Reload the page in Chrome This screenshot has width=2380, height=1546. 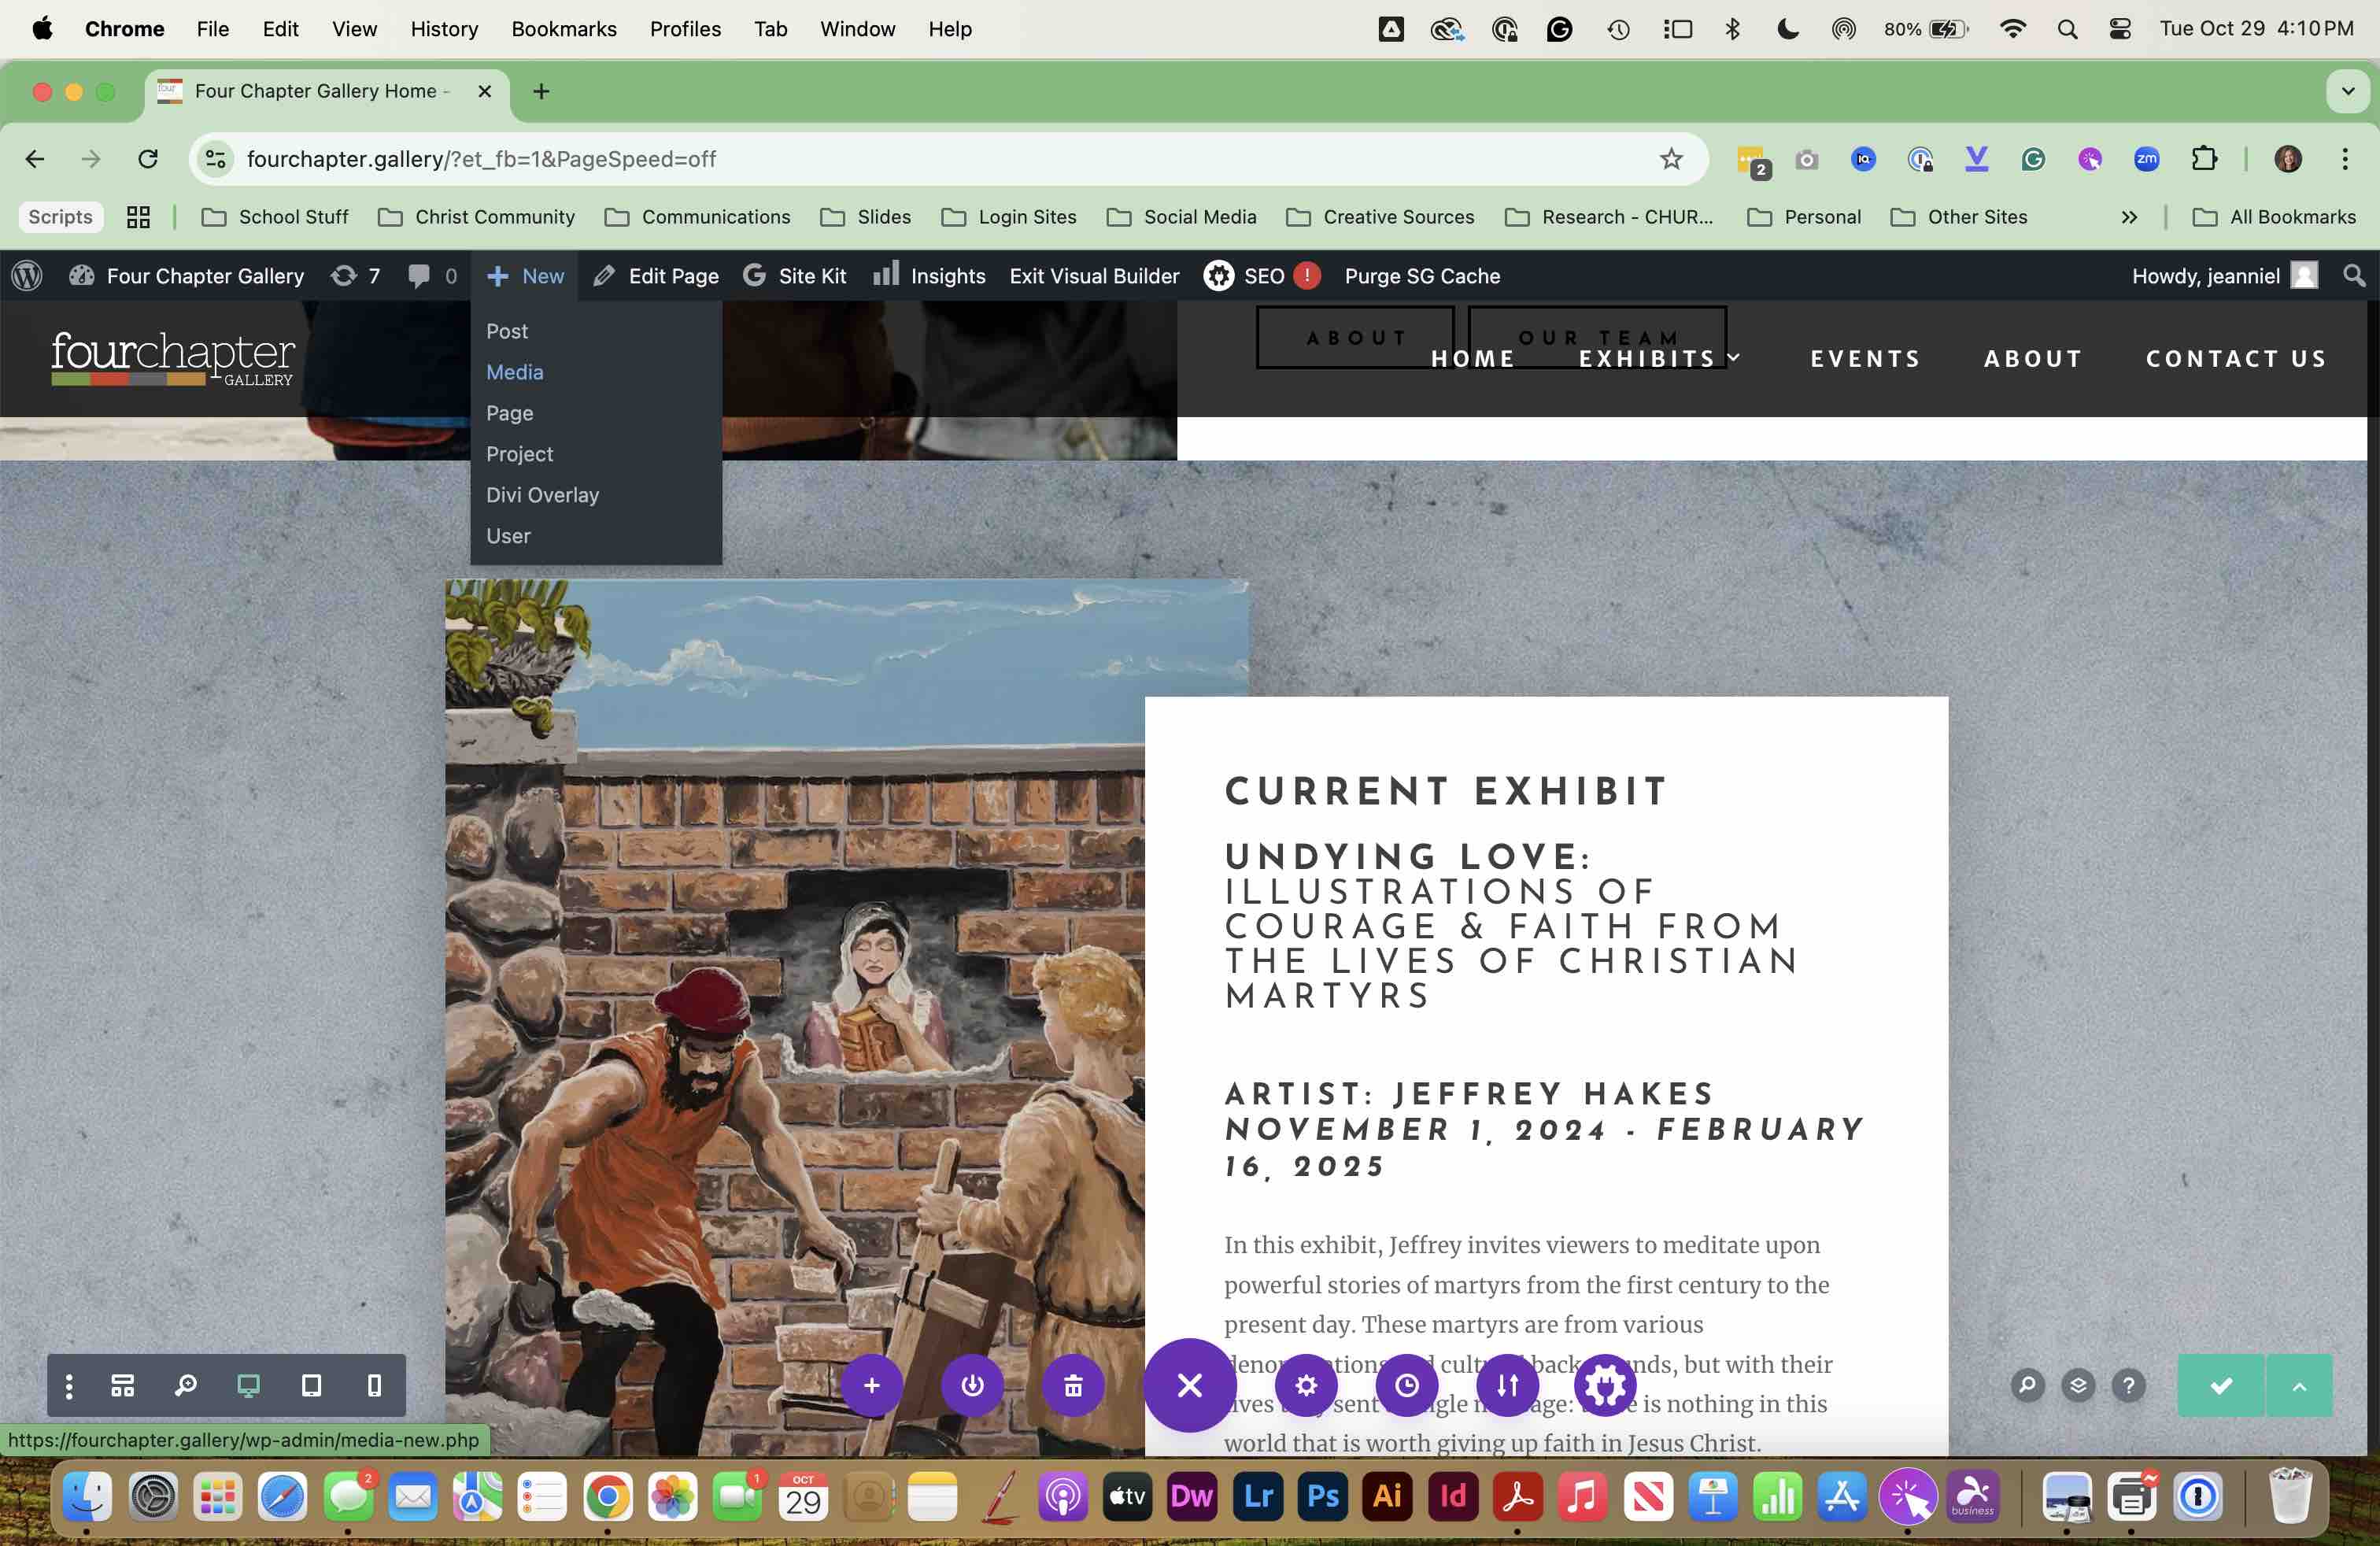click(x=148, y=159)
